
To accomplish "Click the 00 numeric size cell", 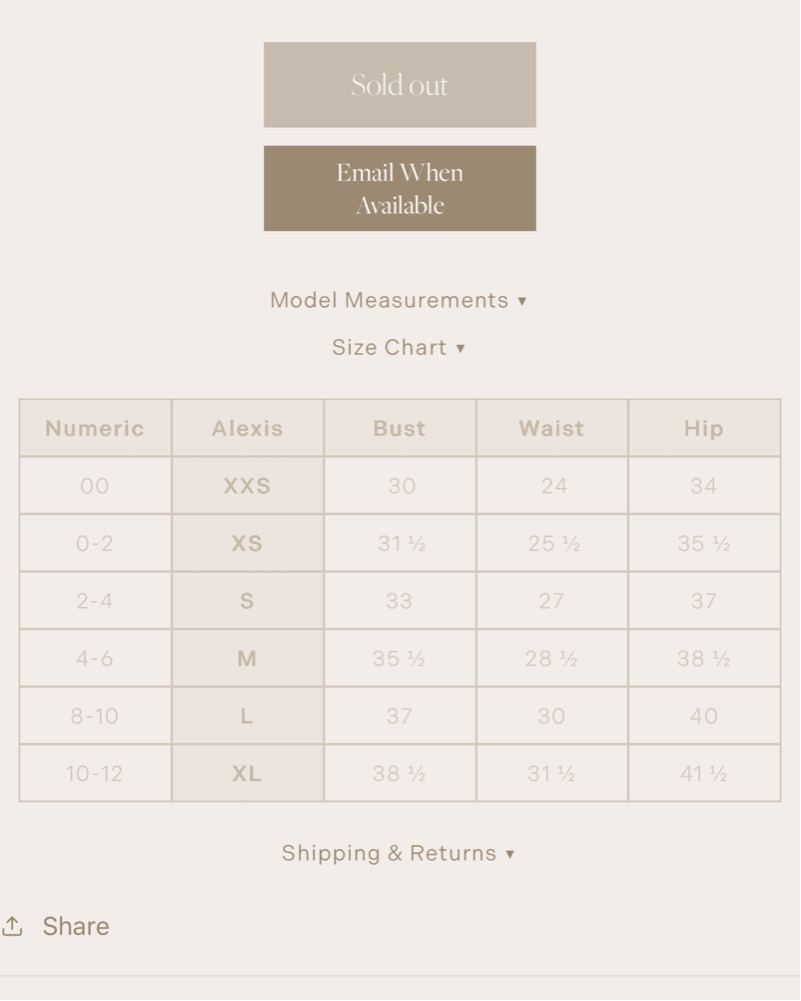I will (95, 486).
